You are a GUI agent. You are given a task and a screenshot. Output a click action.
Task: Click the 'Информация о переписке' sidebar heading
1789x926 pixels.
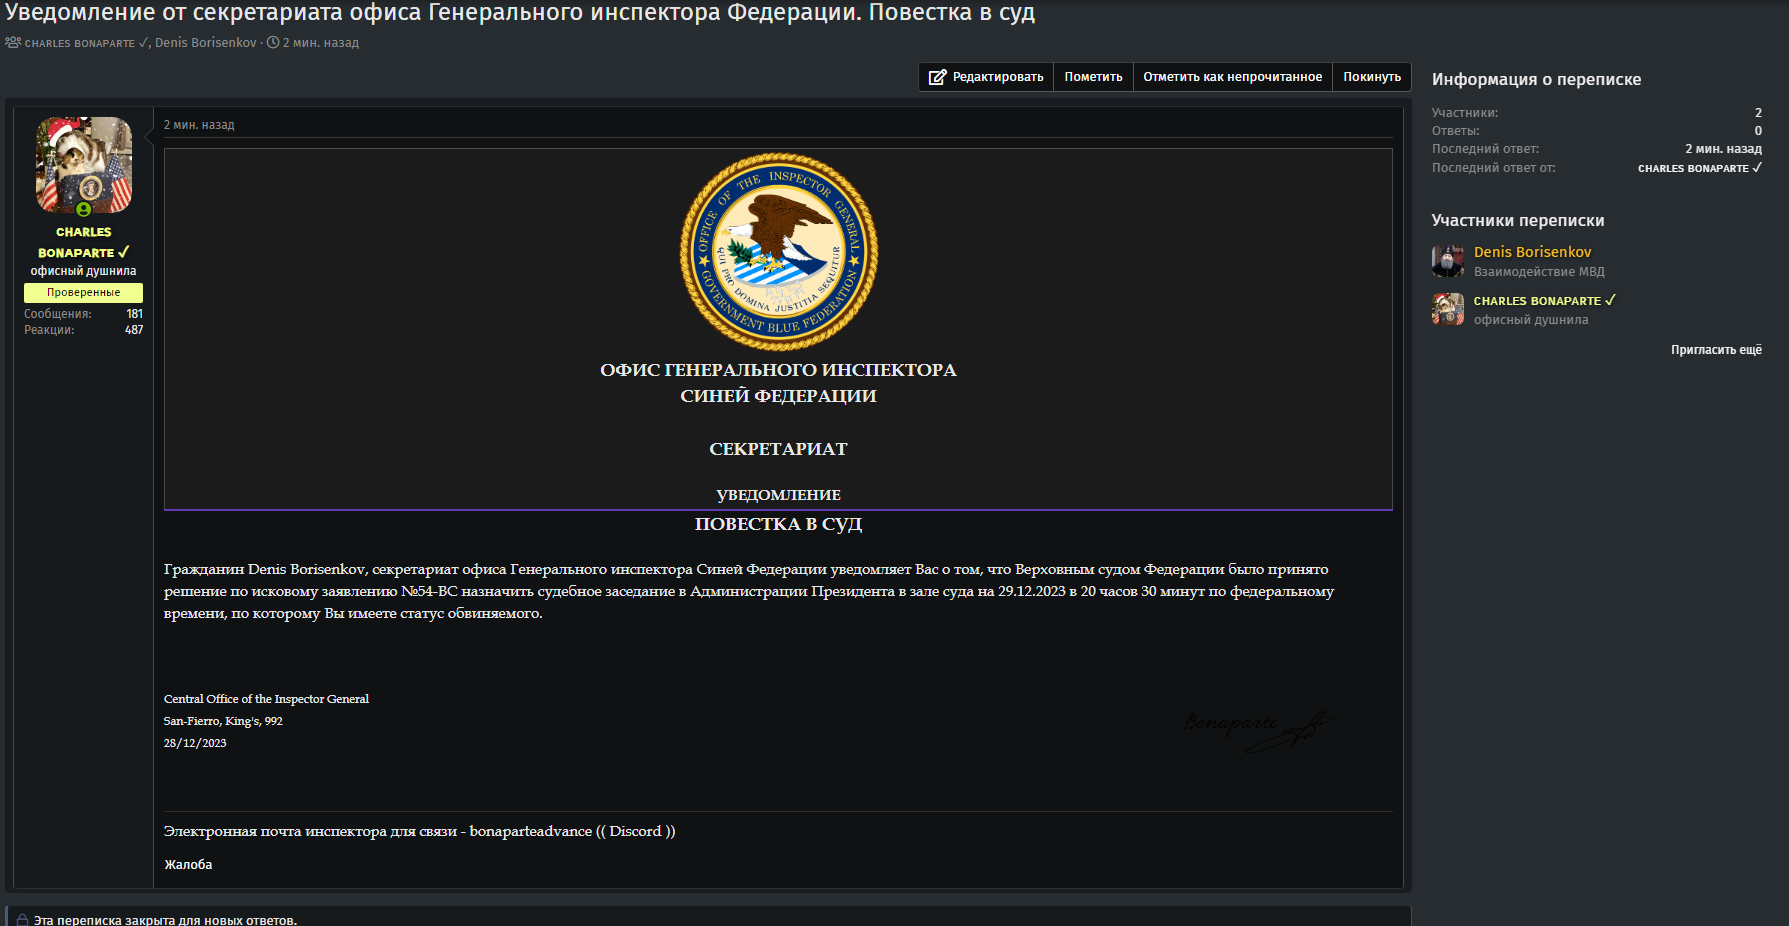[1536, 80]
